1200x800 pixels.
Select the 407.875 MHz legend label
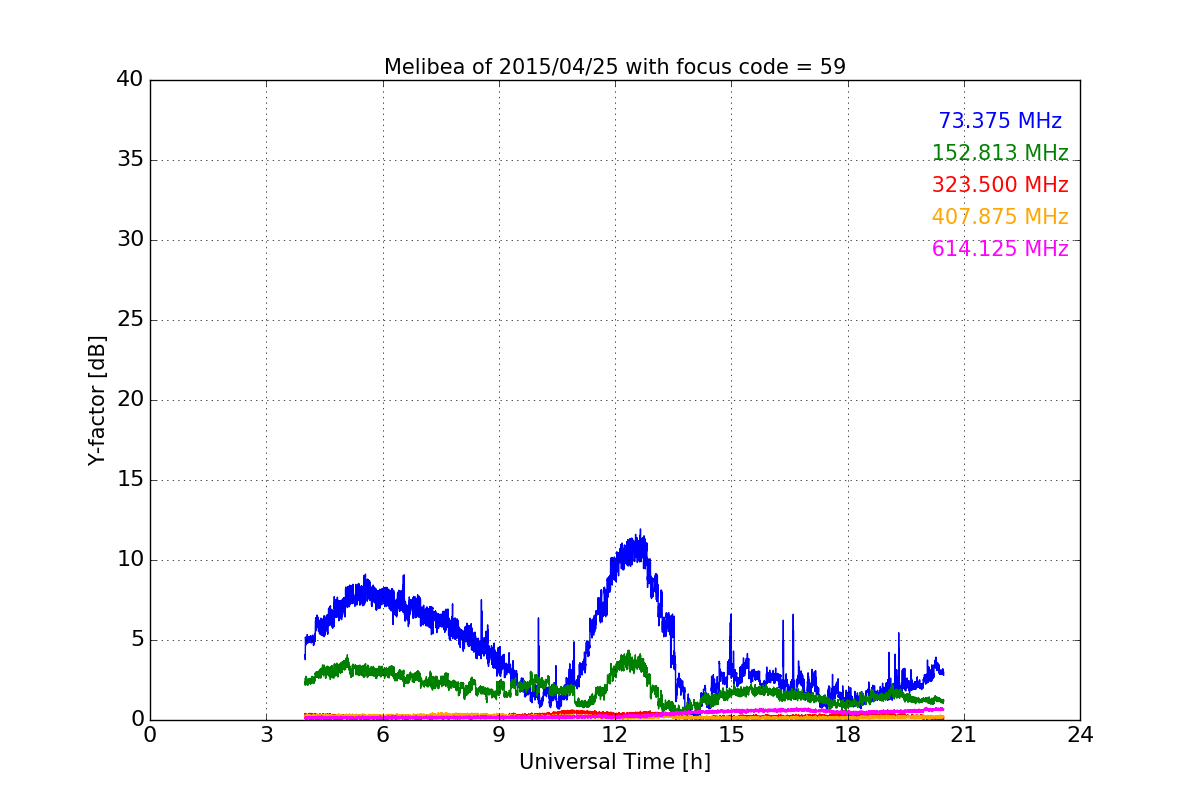click(x=1000, y=217)
